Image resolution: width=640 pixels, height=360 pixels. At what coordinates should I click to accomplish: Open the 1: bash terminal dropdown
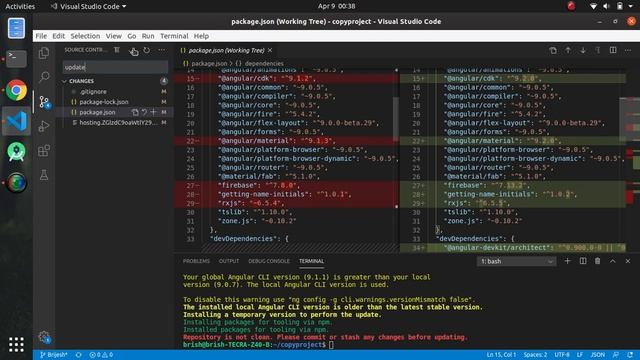(x=516, y=261)
